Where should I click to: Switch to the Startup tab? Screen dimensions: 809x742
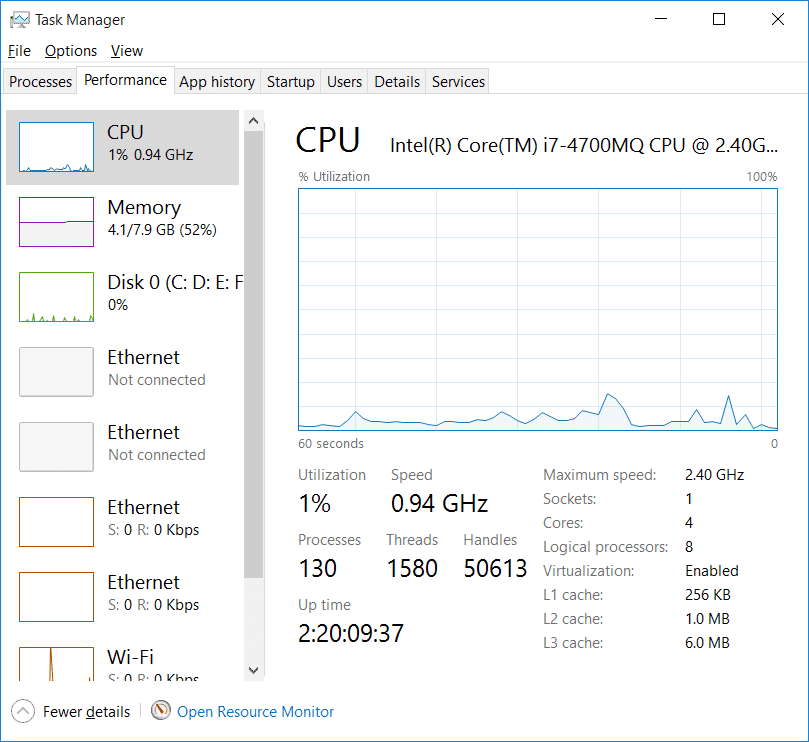[290, 82]
